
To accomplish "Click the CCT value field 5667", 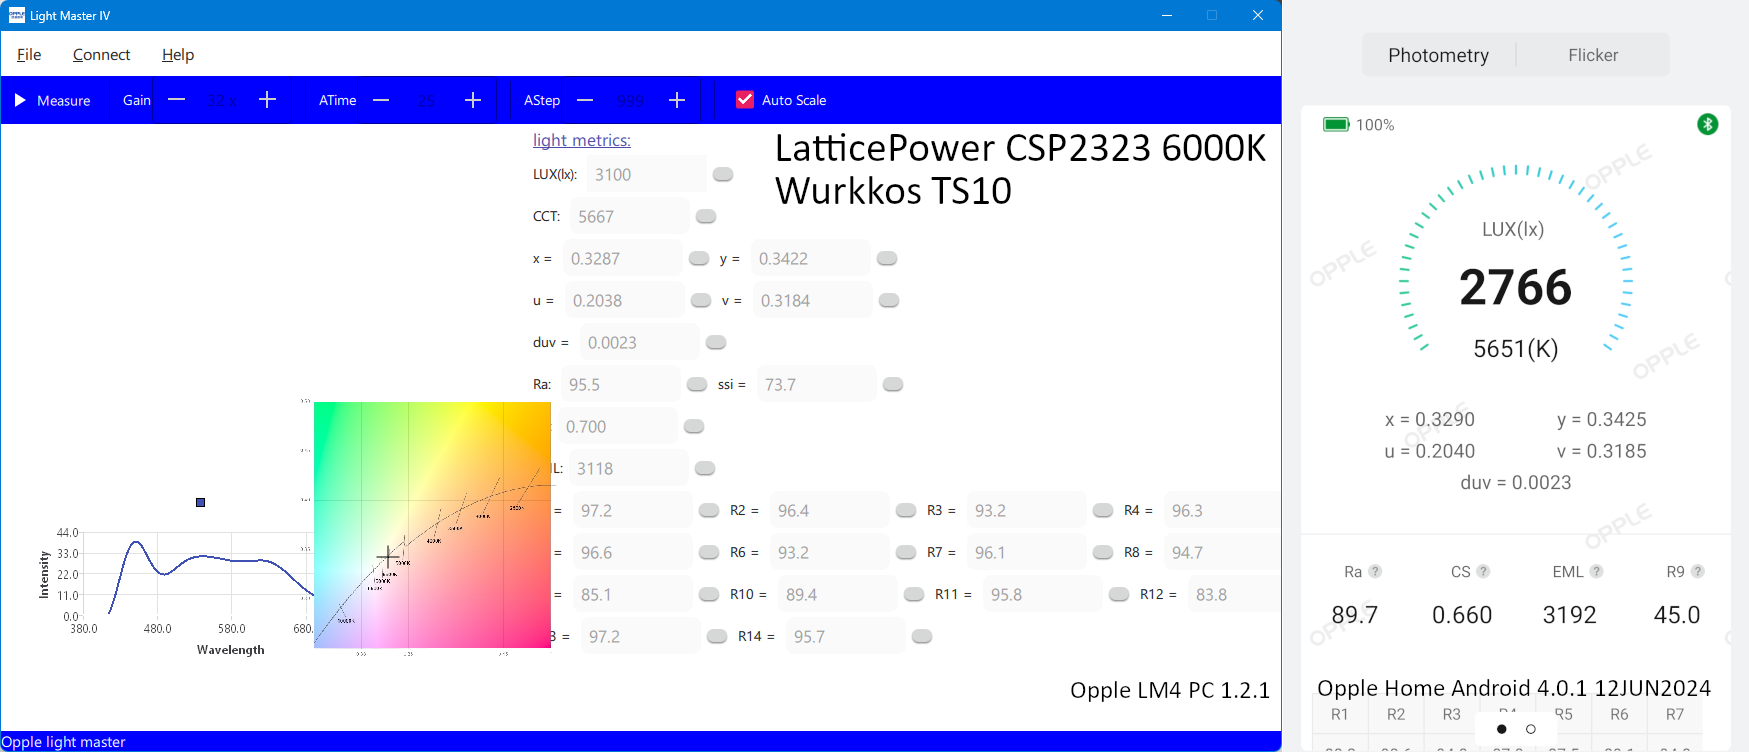I will [629, 216].
